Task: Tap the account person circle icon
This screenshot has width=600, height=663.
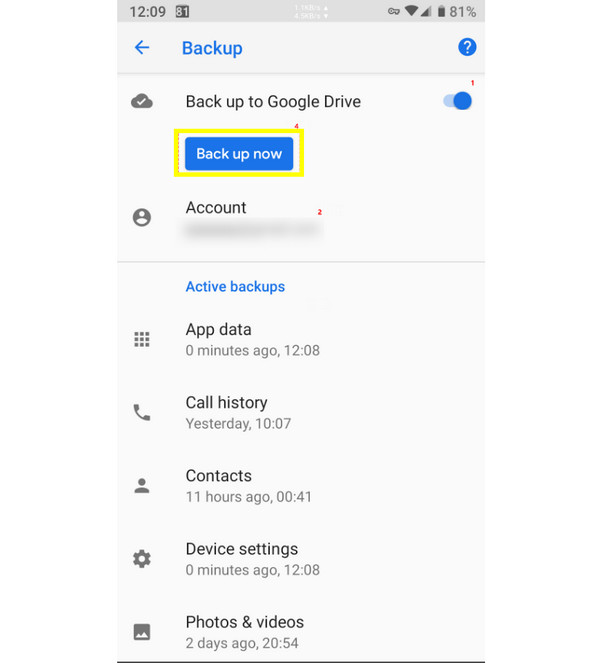Action: coord(142,217)
